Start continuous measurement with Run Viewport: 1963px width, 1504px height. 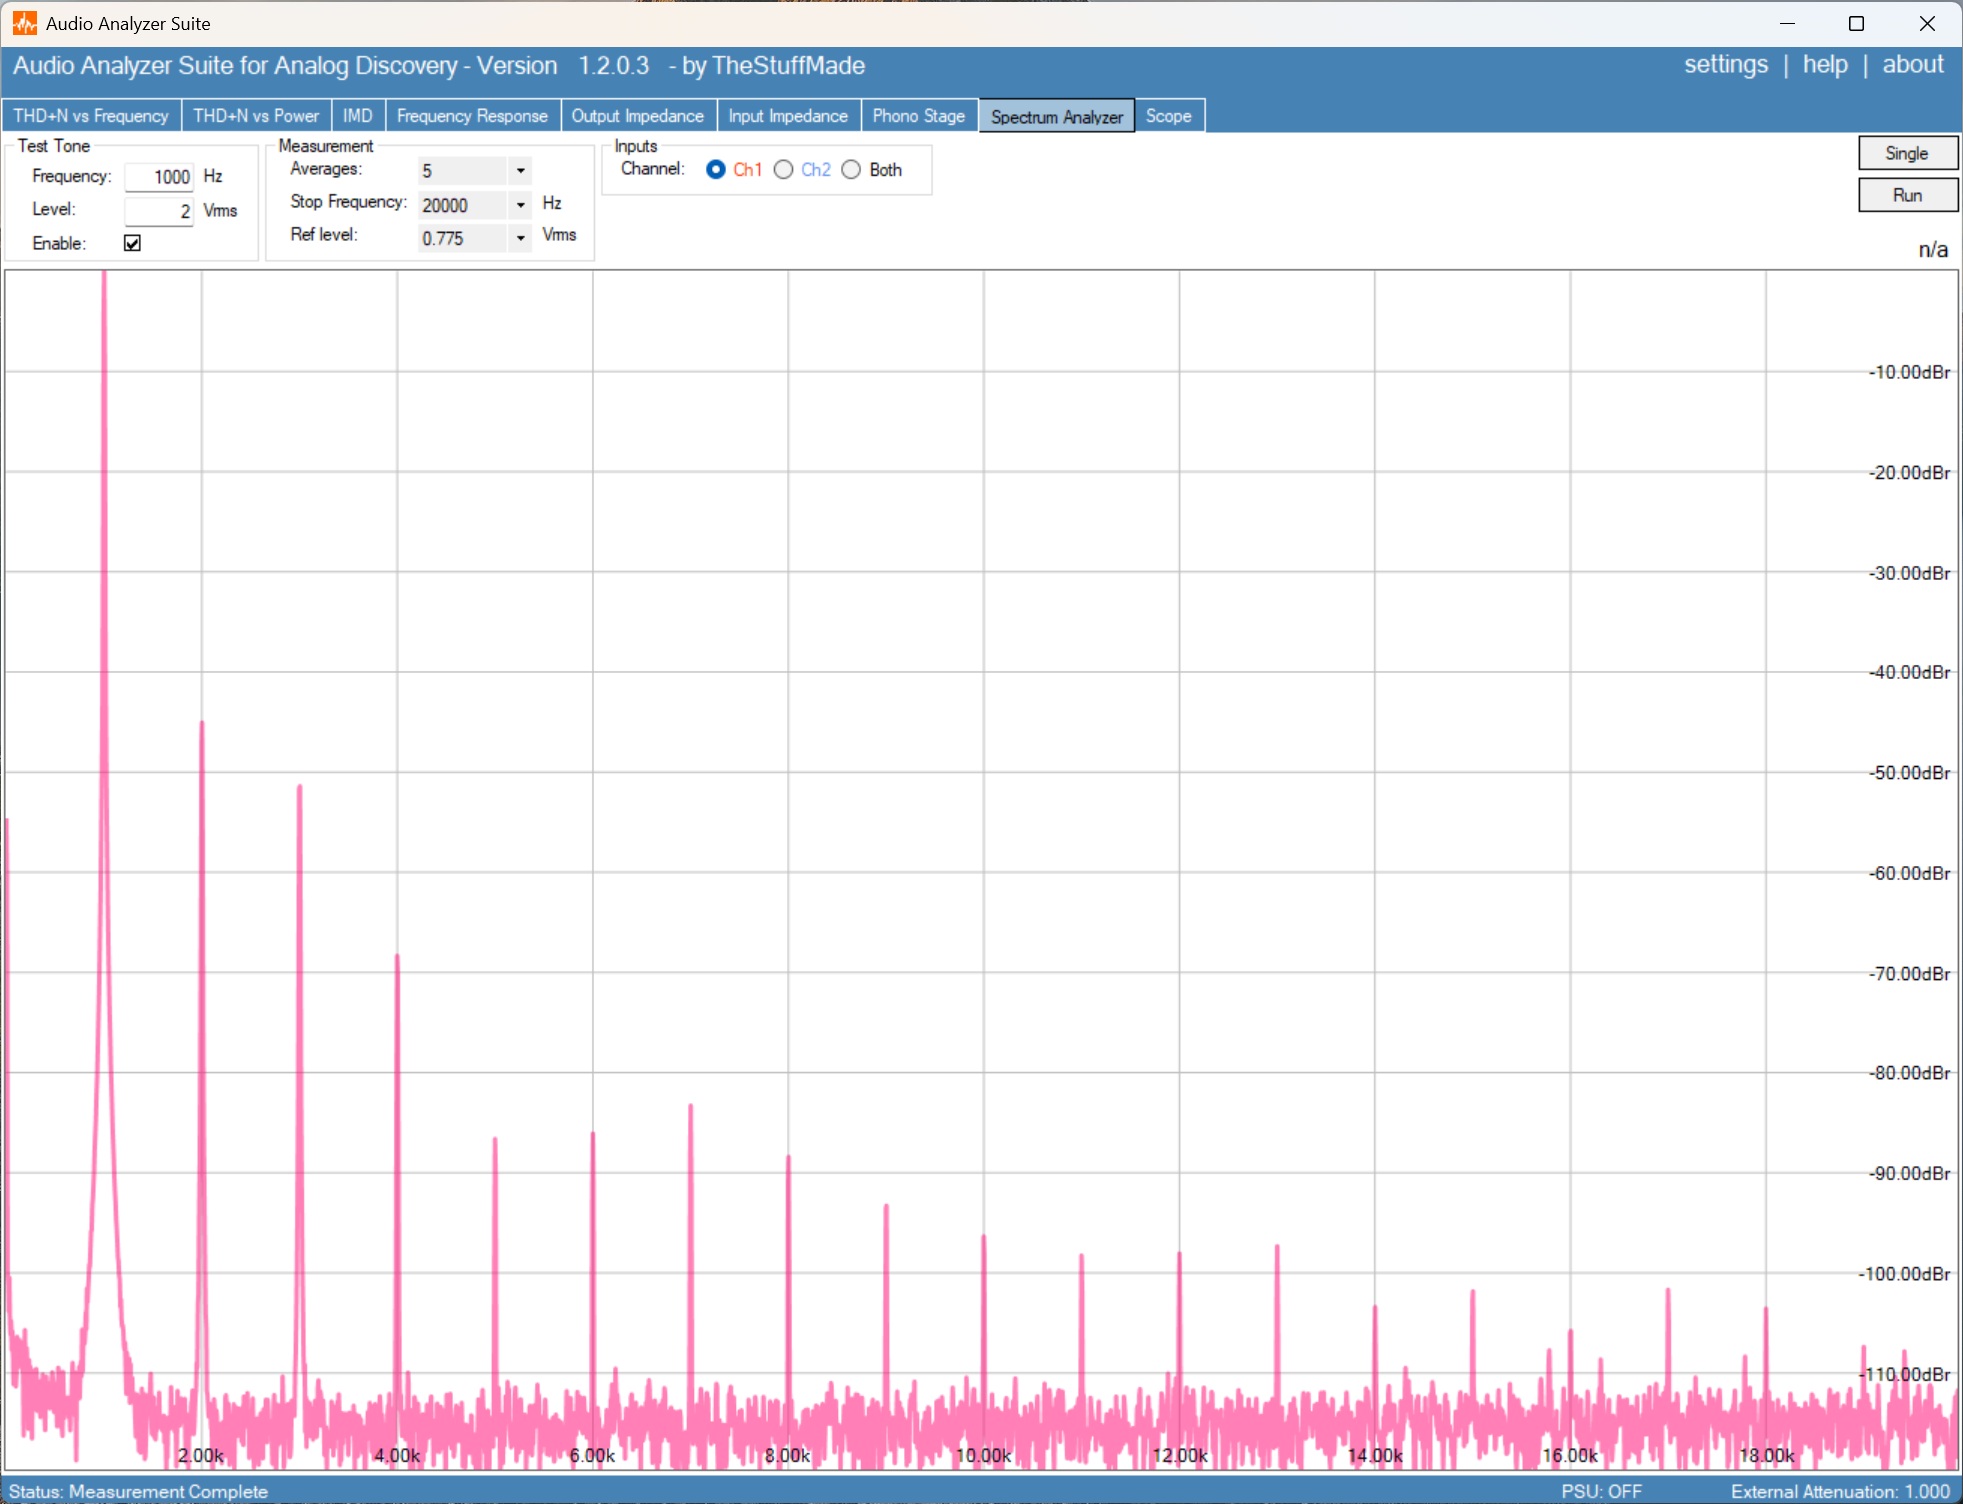pyautogui.click(x=1907, y=195)
